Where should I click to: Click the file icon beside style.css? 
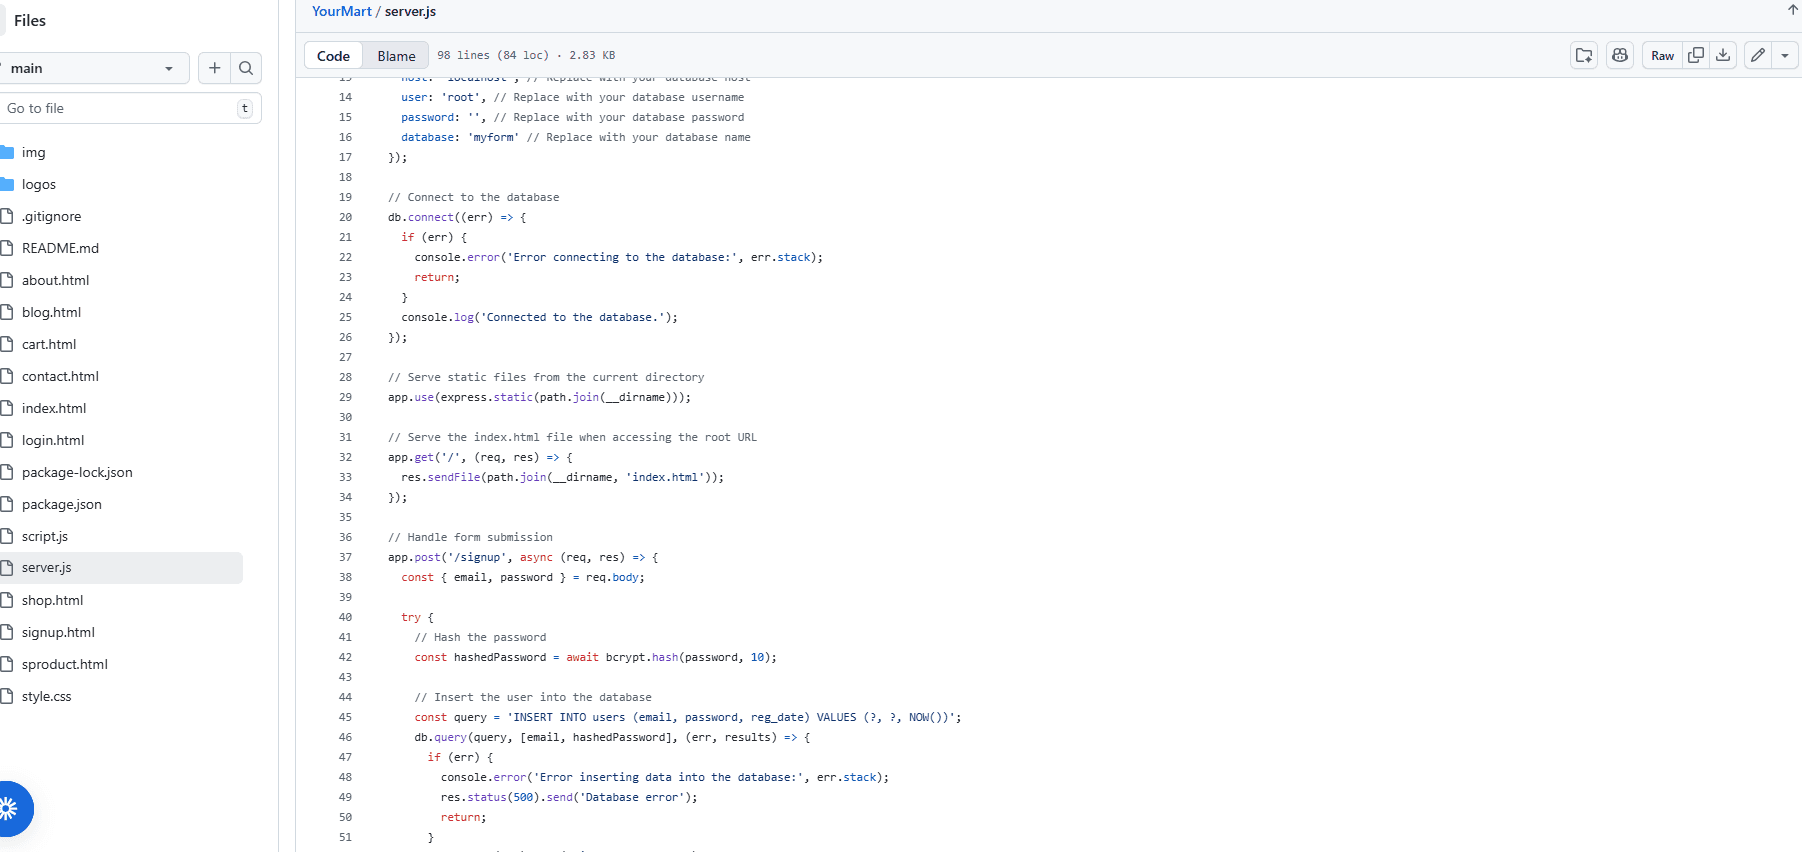[x=6, y=696]
